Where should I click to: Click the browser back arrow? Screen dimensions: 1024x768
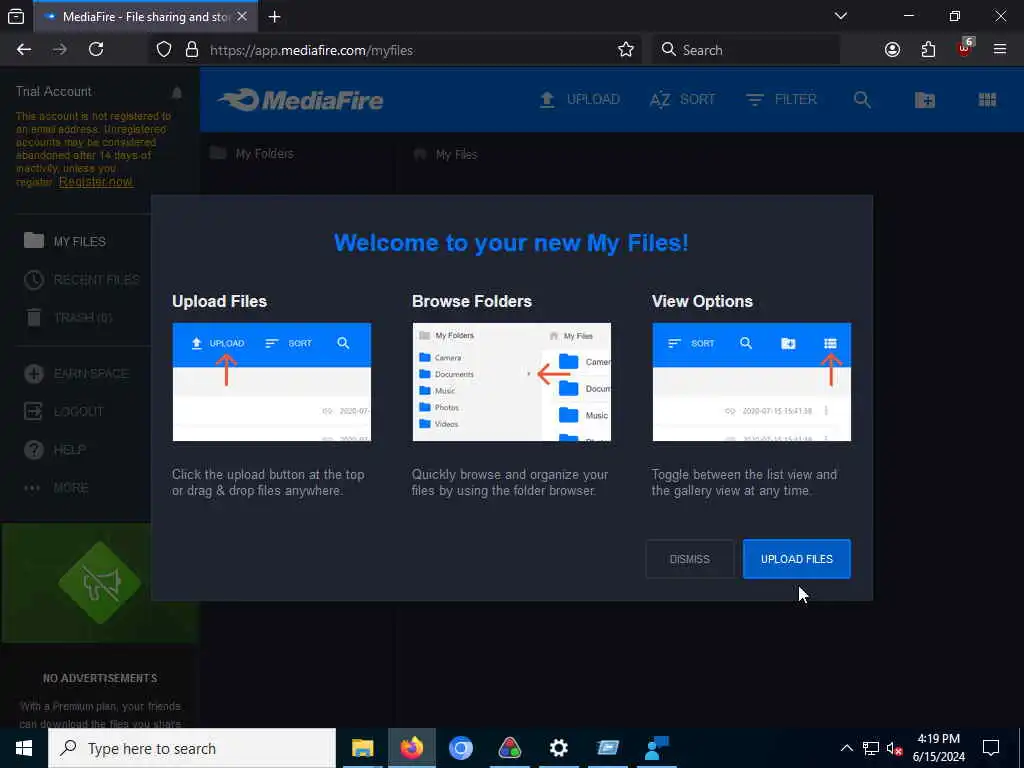(x=24, y=50)
